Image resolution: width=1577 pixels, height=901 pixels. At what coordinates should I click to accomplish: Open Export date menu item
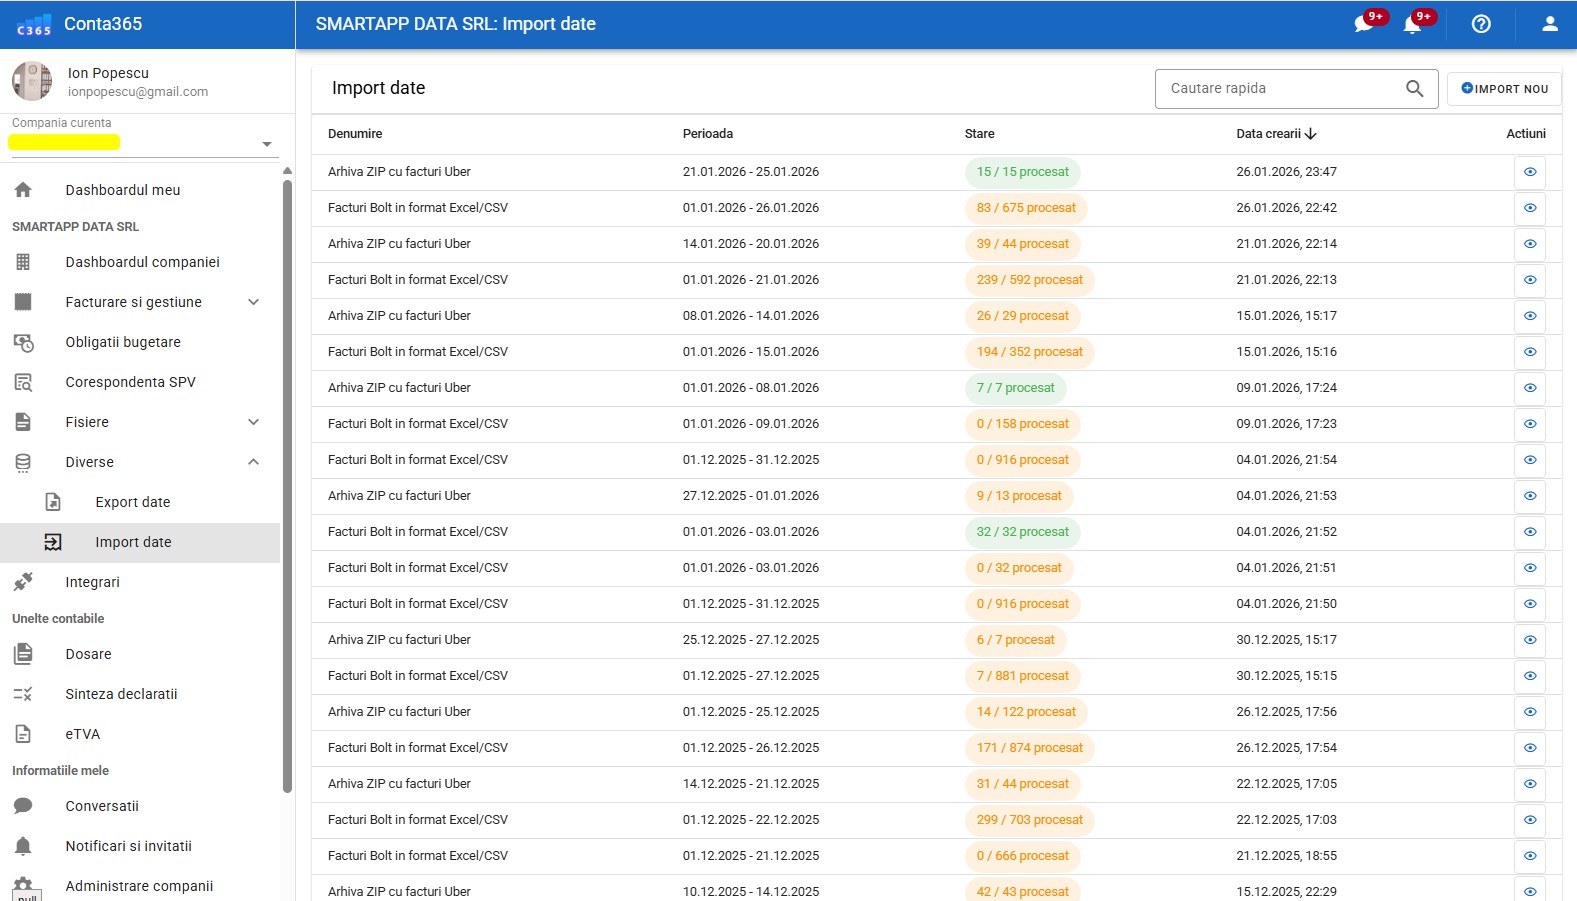click(x=133, y=502)
